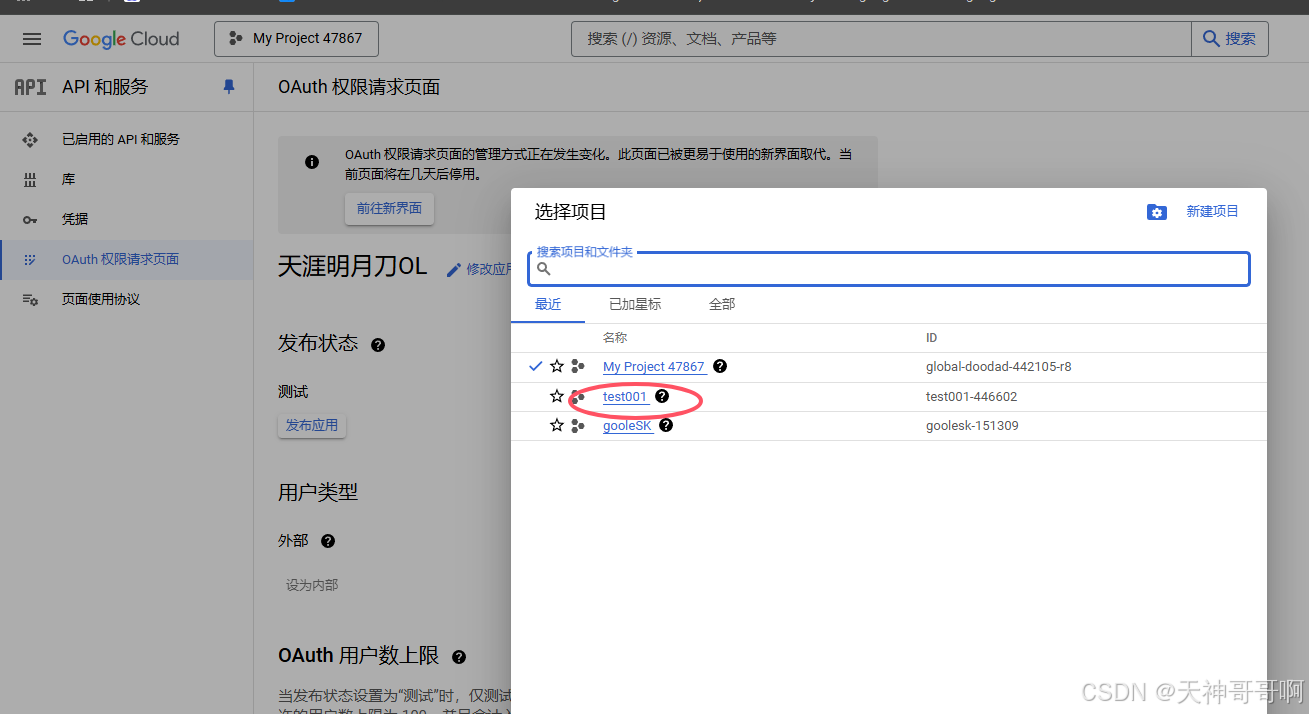This screenshot has width=1309, height=714.
Task: Select OAuth 权限请求页面 in sidebar
Action: click(x=120, y=260)
